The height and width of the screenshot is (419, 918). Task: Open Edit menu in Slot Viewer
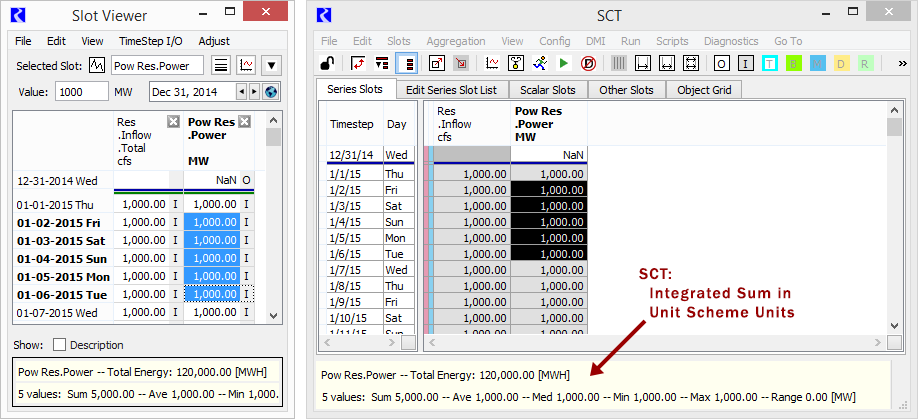(x=56, y=41)
